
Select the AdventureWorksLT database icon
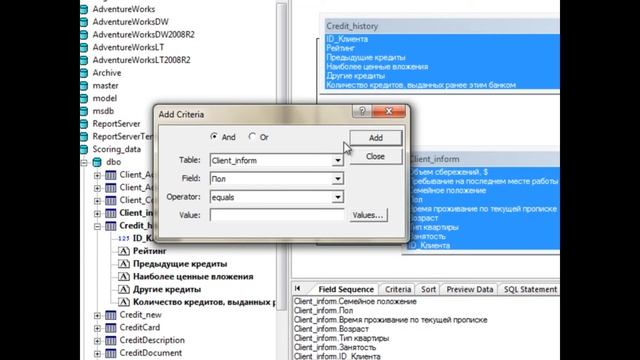tap(84, 47)
